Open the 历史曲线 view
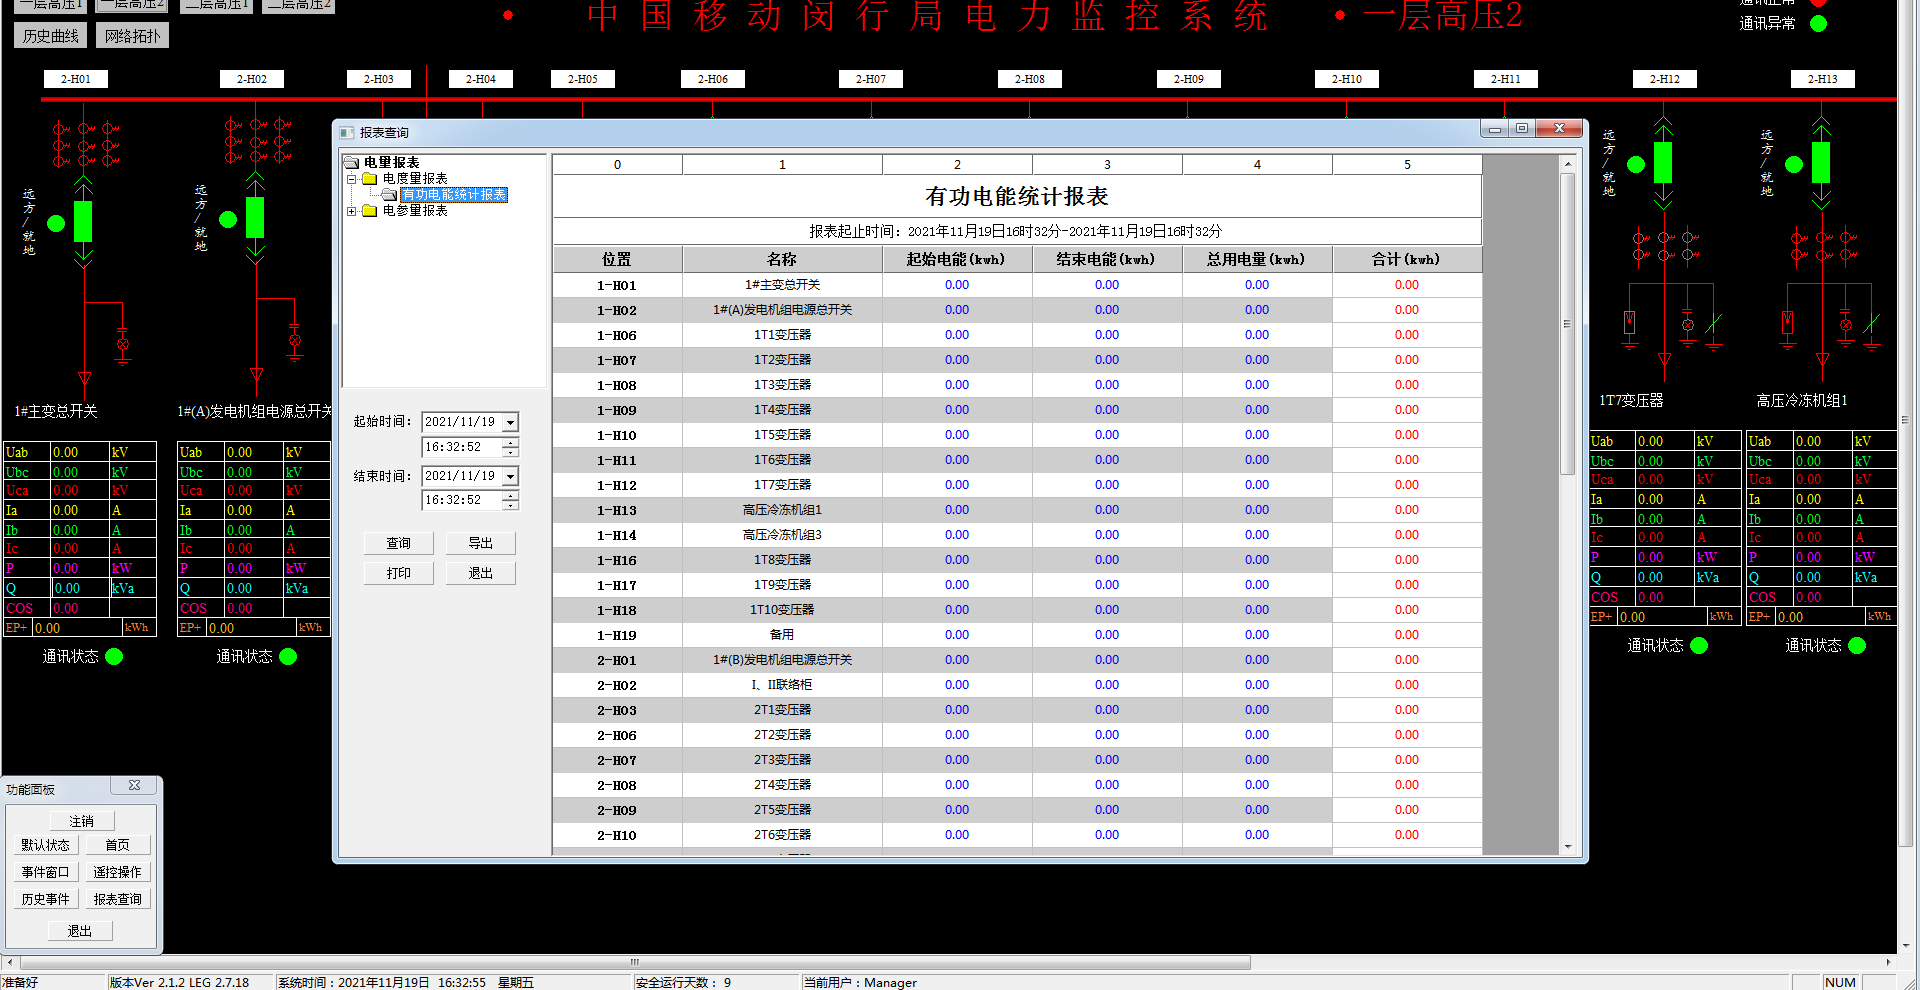This screenshot has width=1920, height=990. [51, 36]
